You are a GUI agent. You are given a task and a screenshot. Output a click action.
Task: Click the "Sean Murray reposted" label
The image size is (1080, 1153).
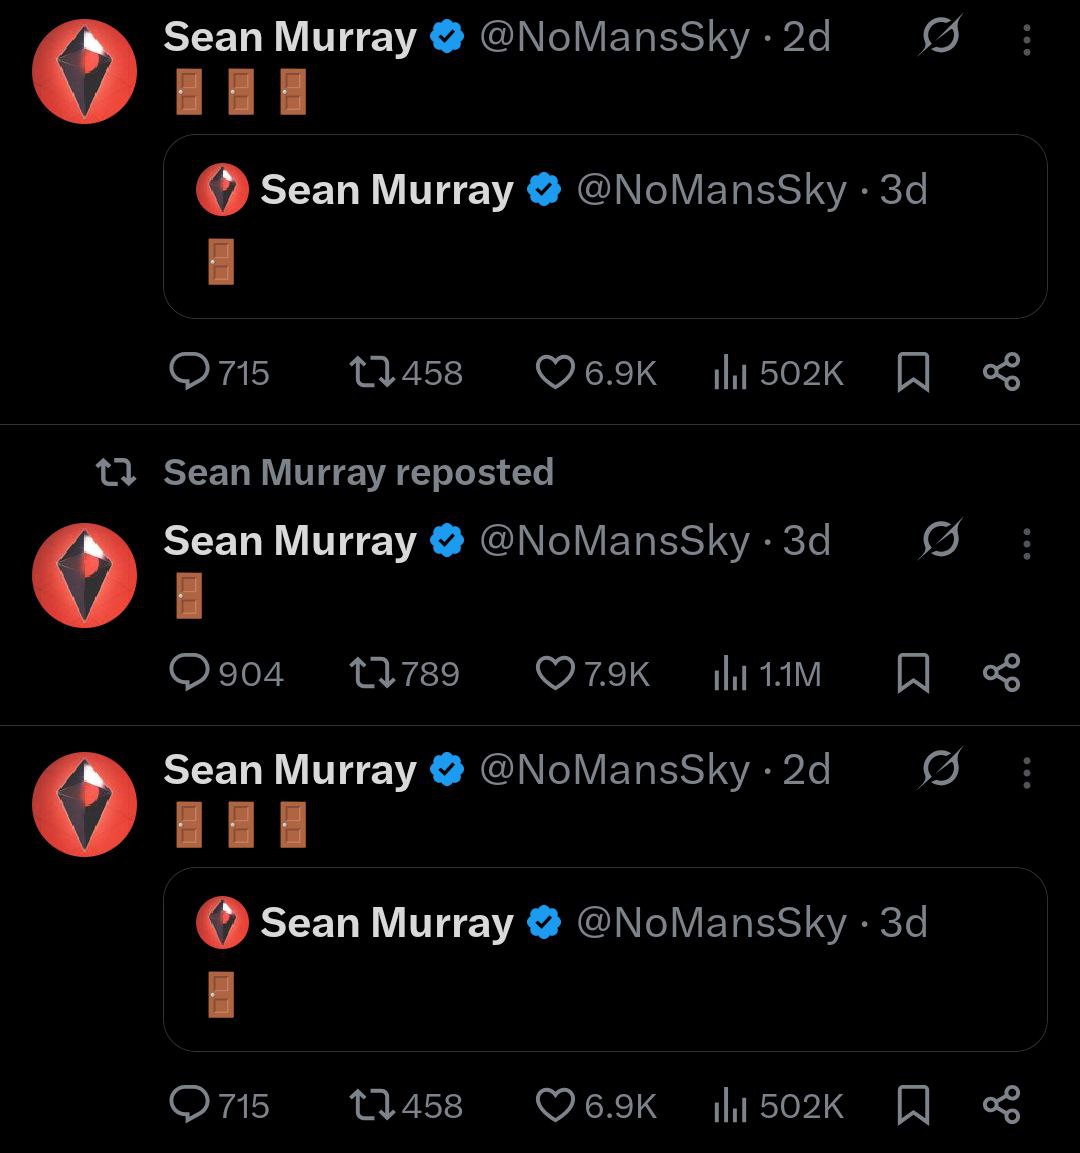358,472
